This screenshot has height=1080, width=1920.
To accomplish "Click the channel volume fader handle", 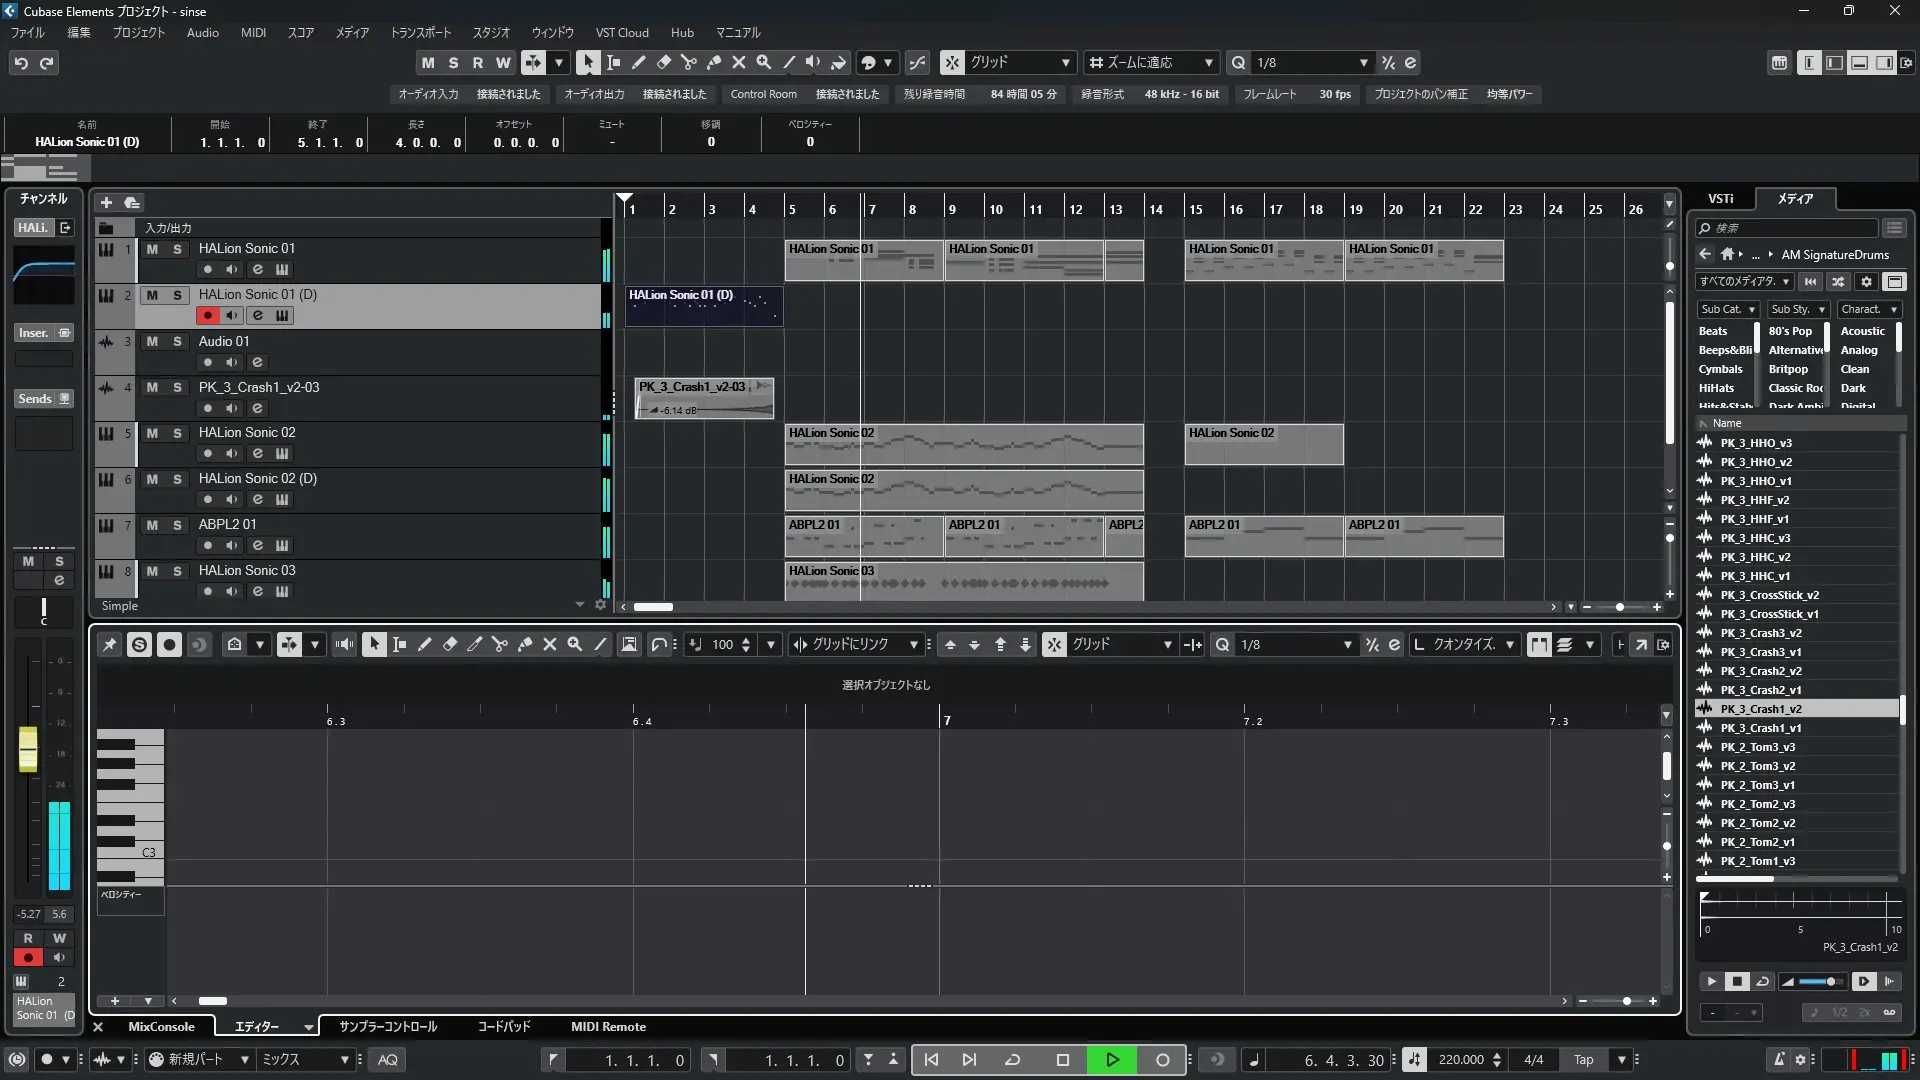I will 28,749.
